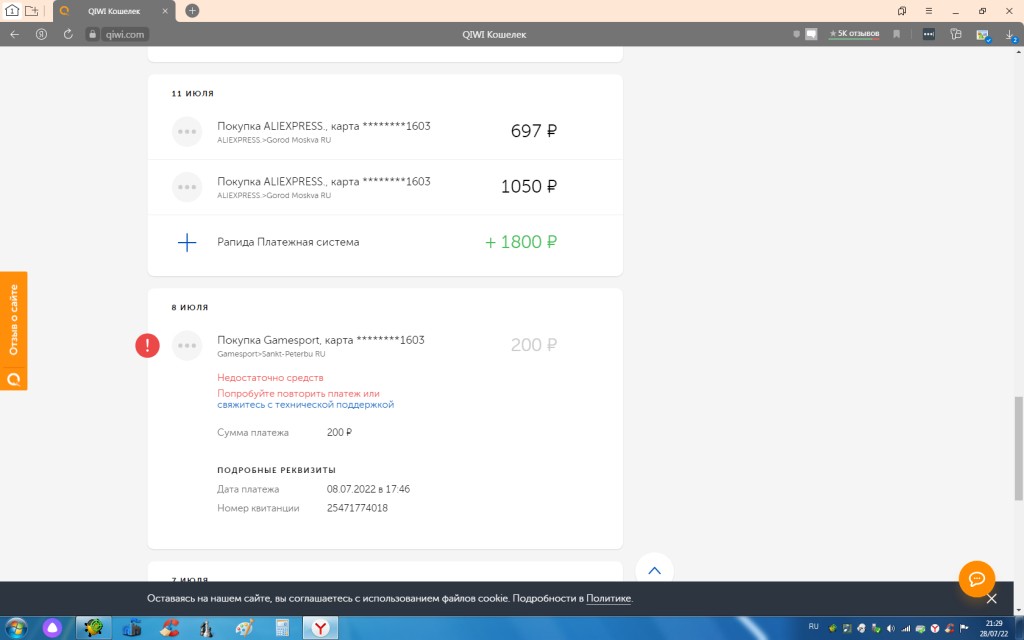Open the browser hamburger menu
Screen dimensions: 1024x640
point(928,11)
